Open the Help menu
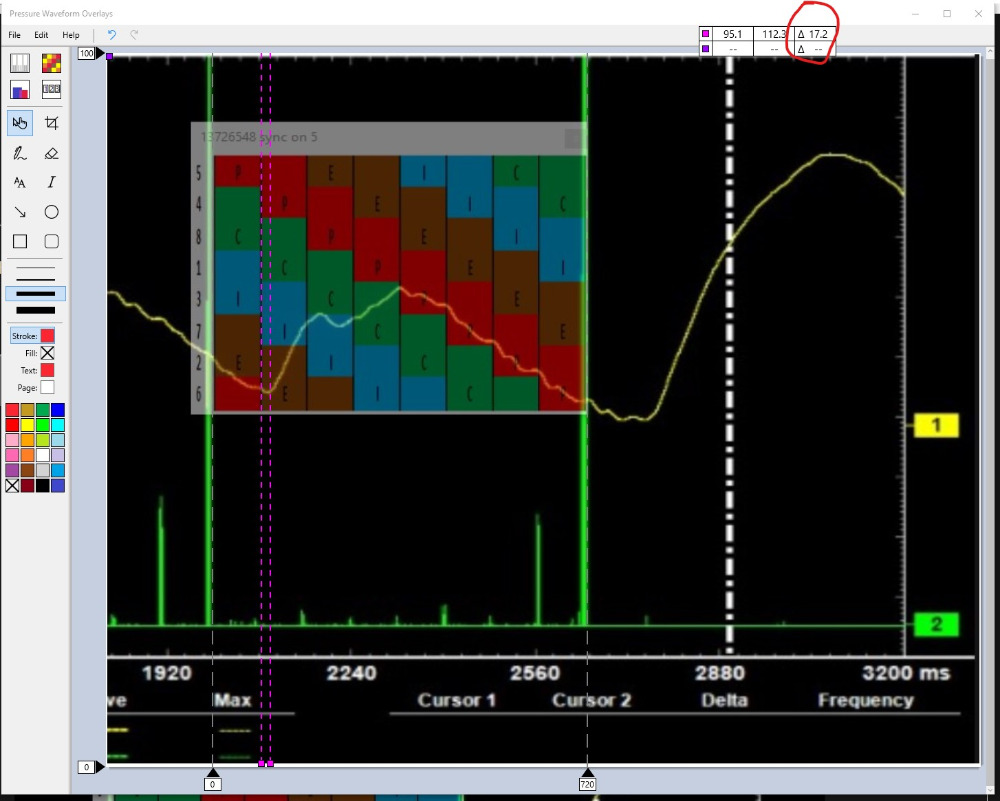This screenshot has width=1000, height=801. pos(71,35)
